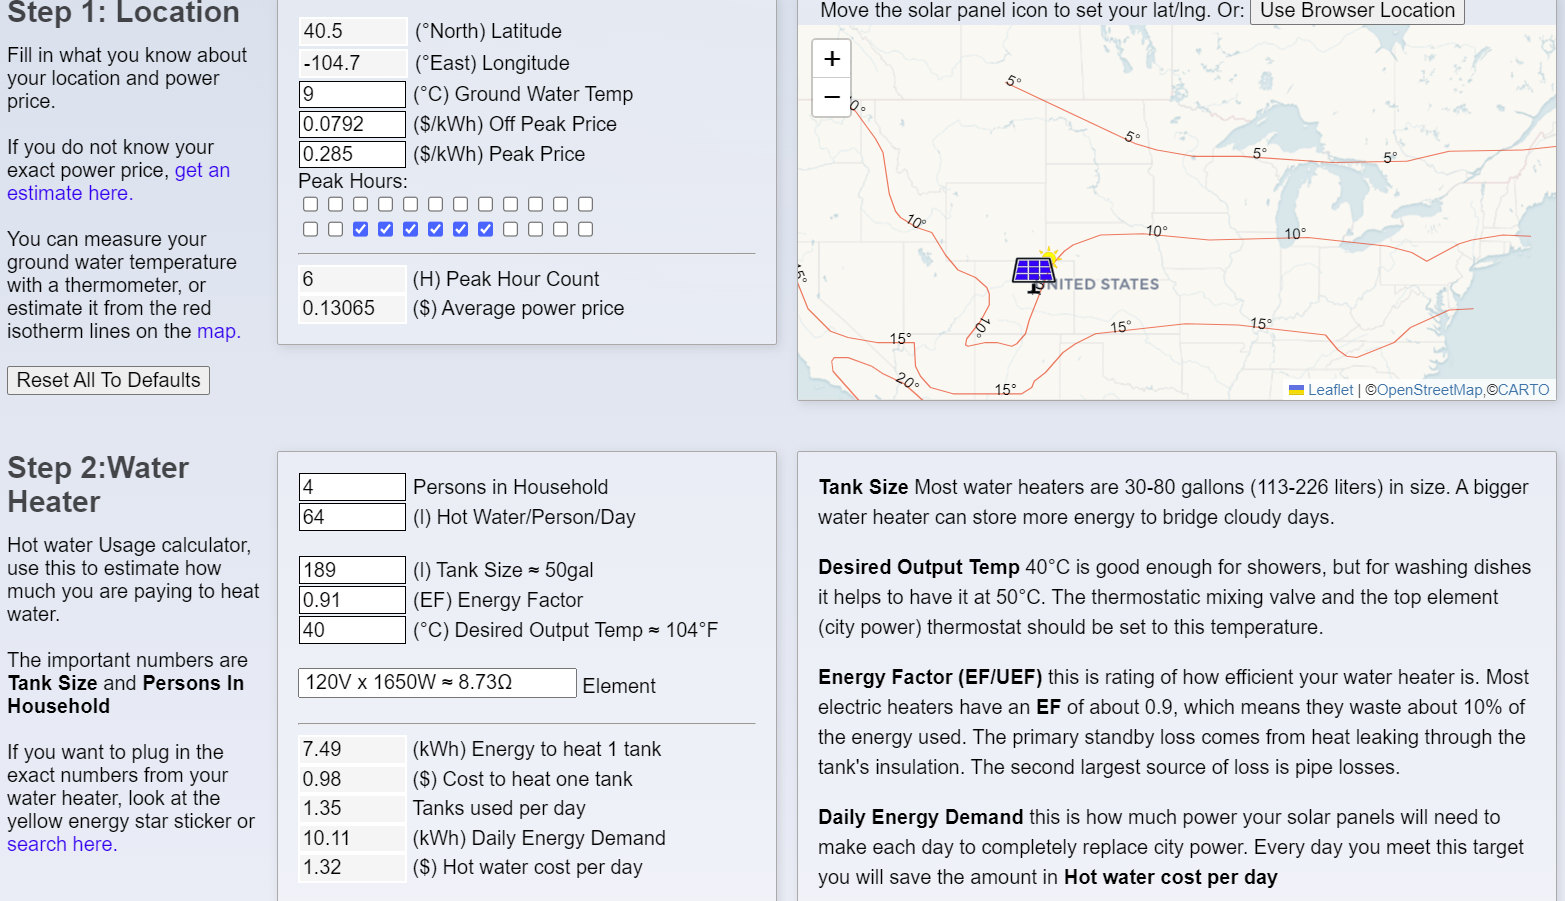
Task: Click Reset All To Defaults button
Action: tap(108, 380)
